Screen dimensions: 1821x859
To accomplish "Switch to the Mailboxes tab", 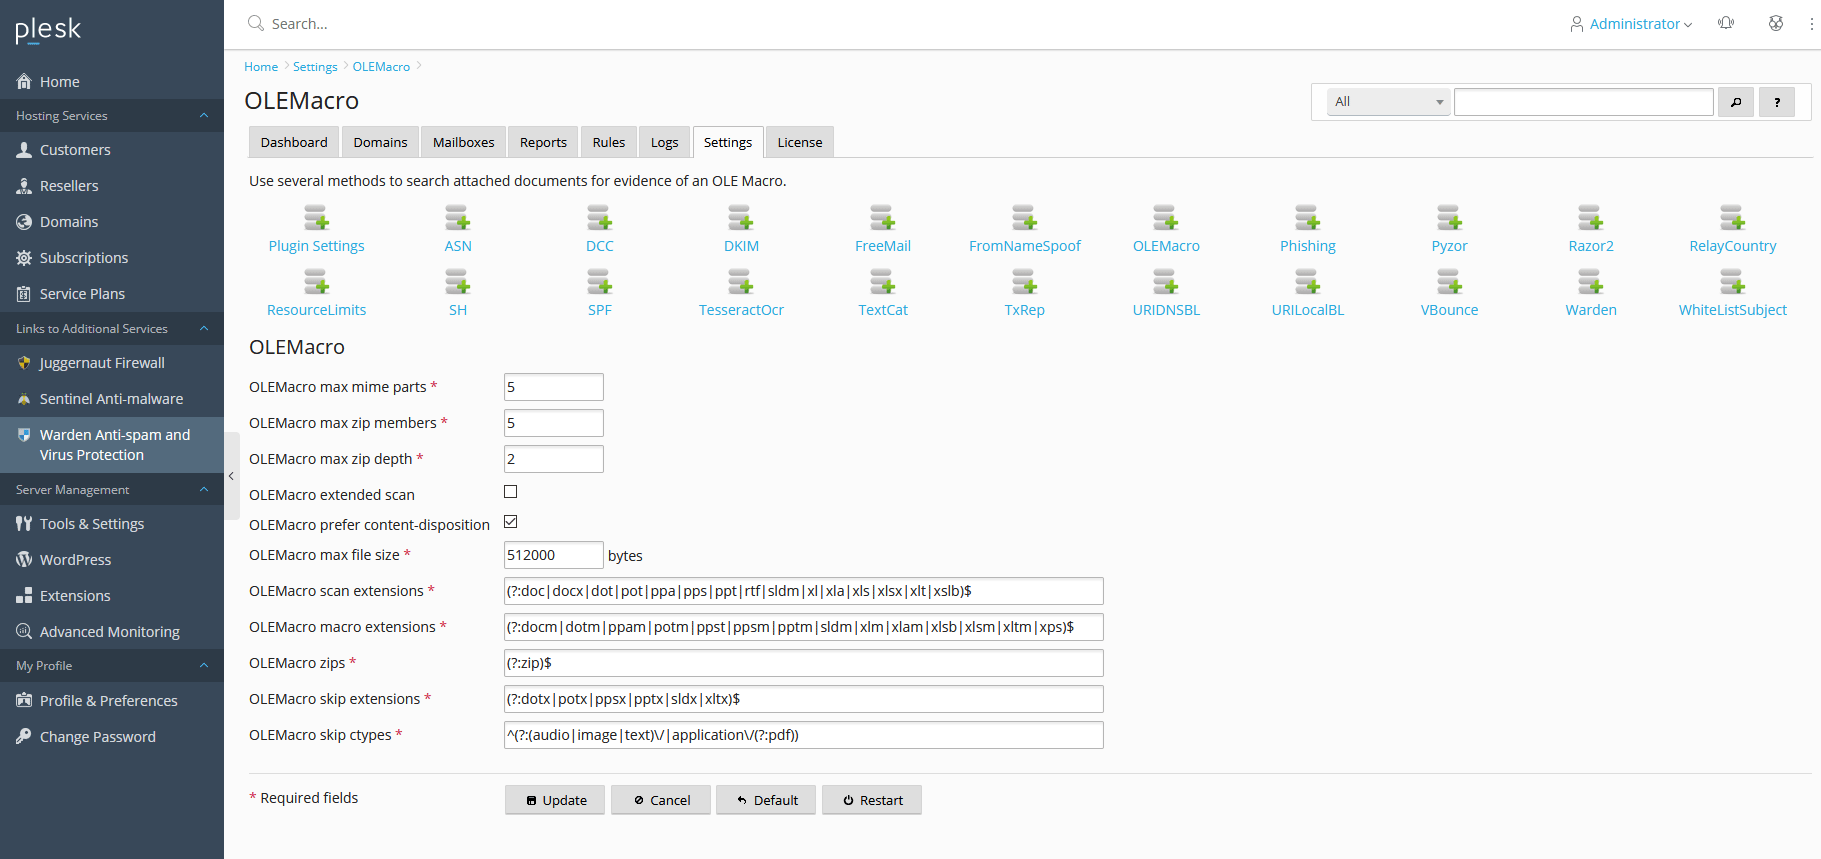I will click(x=464, y=142).
